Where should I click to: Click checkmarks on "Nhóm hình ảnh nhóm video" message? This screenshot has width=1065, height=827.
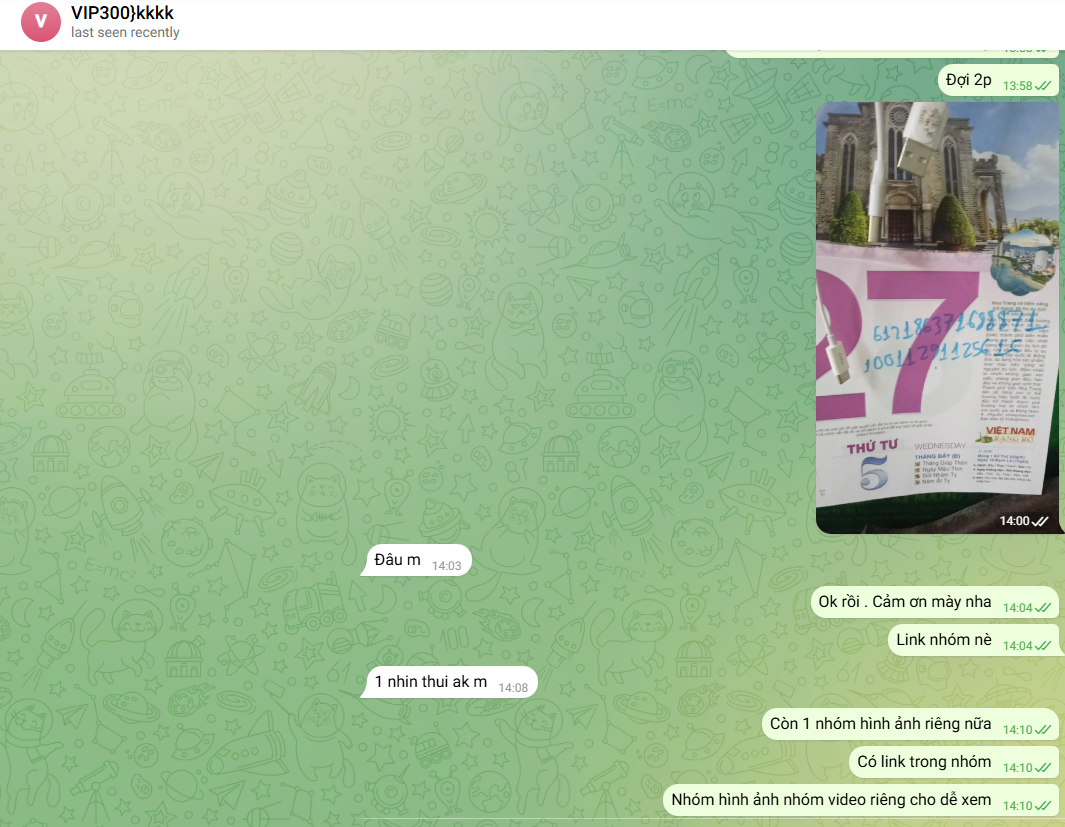pyautogui.click(x=1043, y=806)
